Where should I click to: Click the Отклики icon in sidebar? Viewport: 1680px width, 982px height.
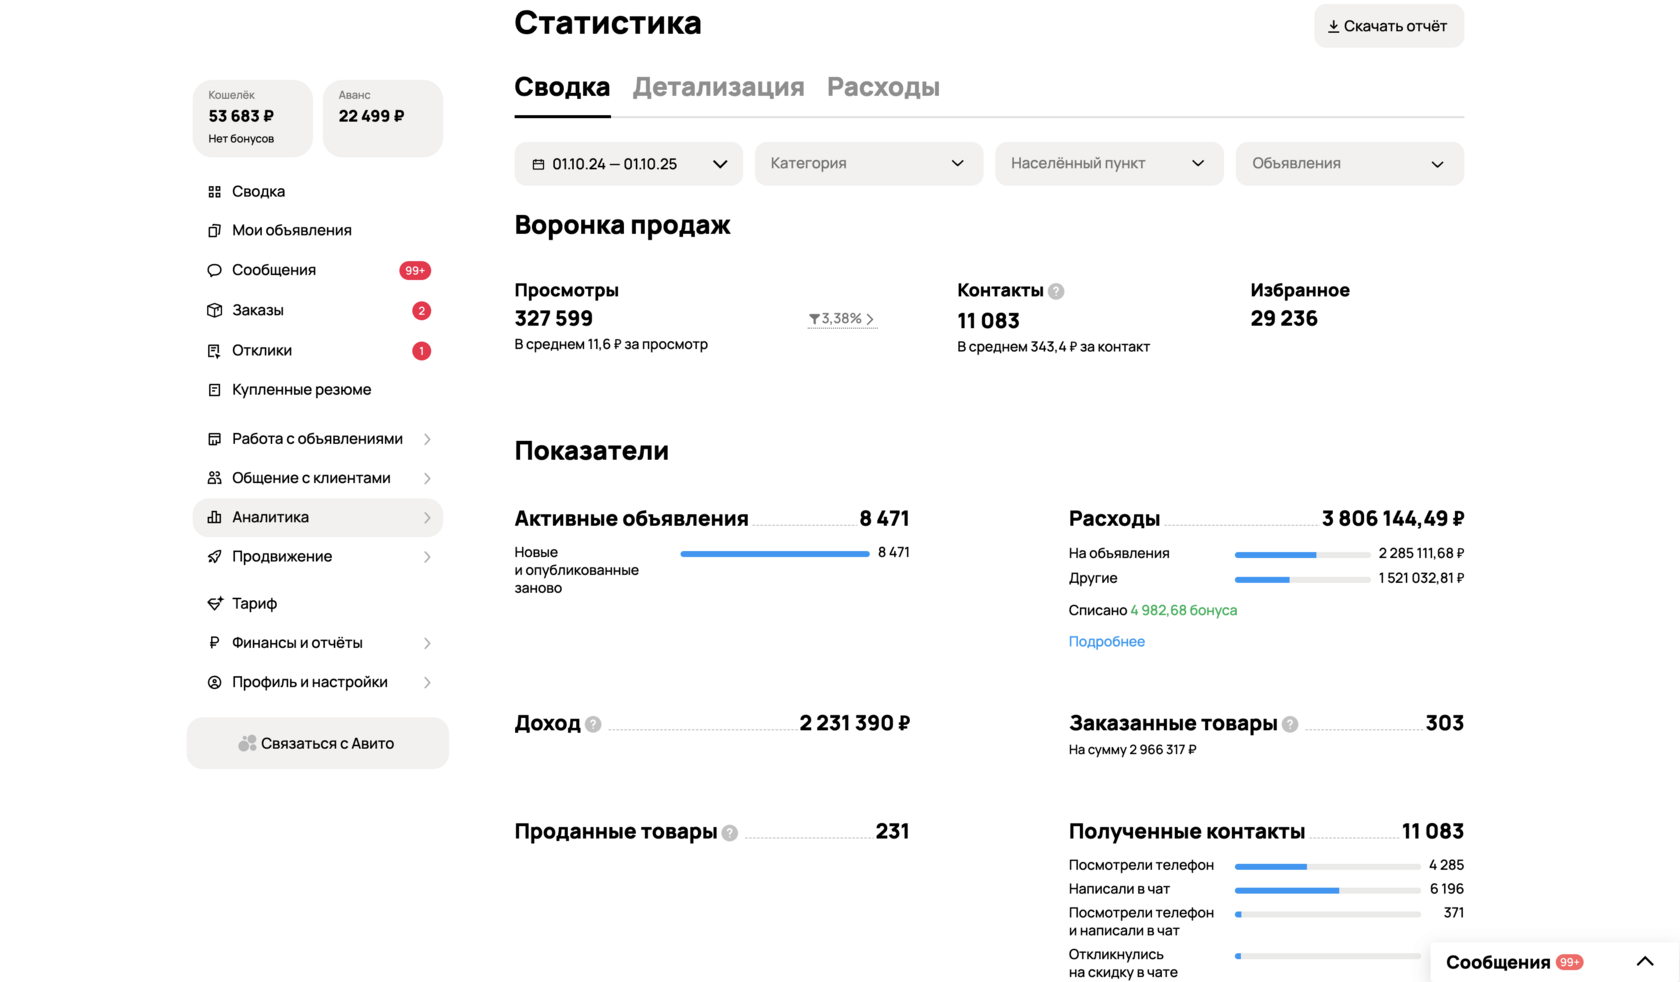(214, 350)
